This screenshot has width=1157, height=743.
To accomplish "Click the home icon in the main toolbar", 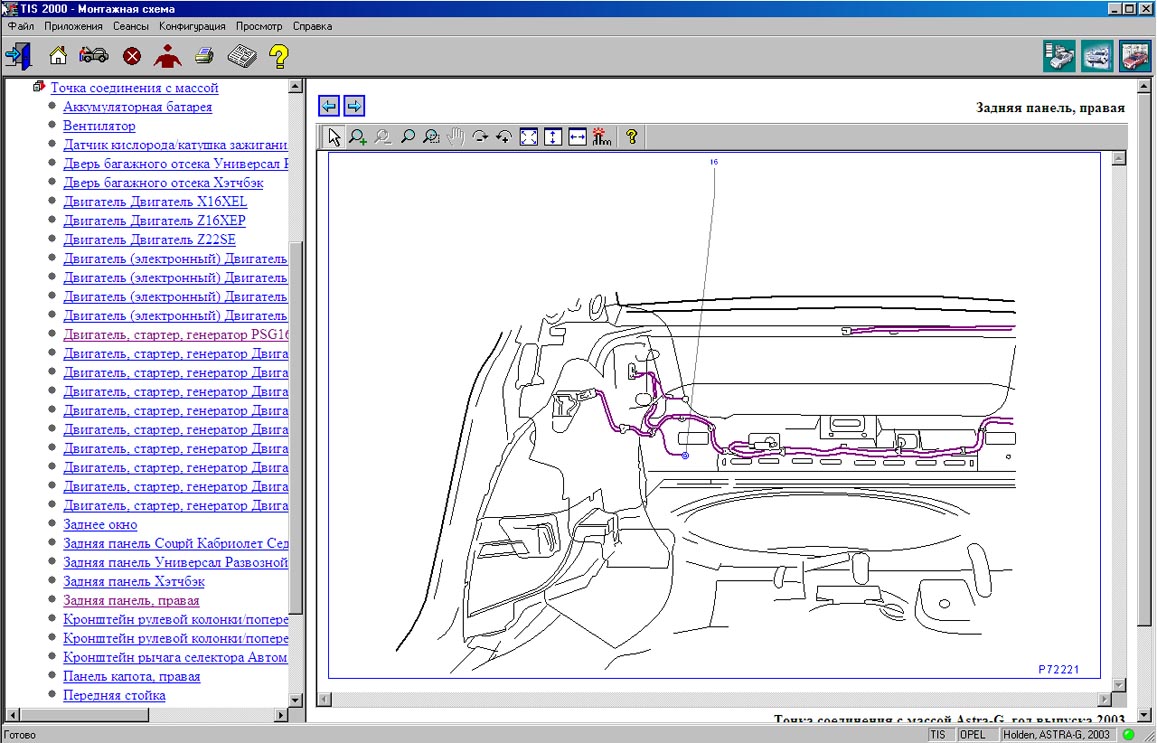I will [58, 56].
